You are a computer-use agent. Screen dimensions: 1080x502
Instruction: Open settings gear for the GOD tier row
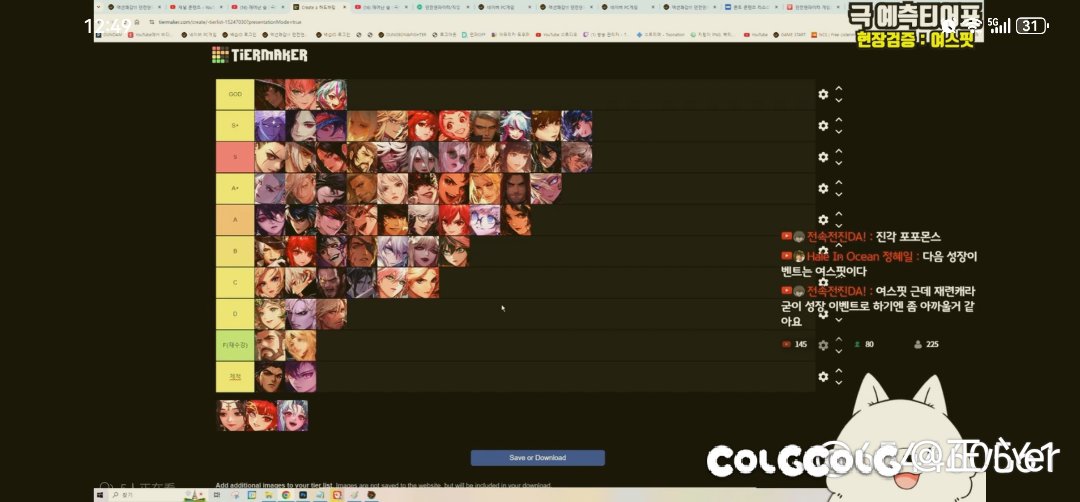click(x=823, y=94)
